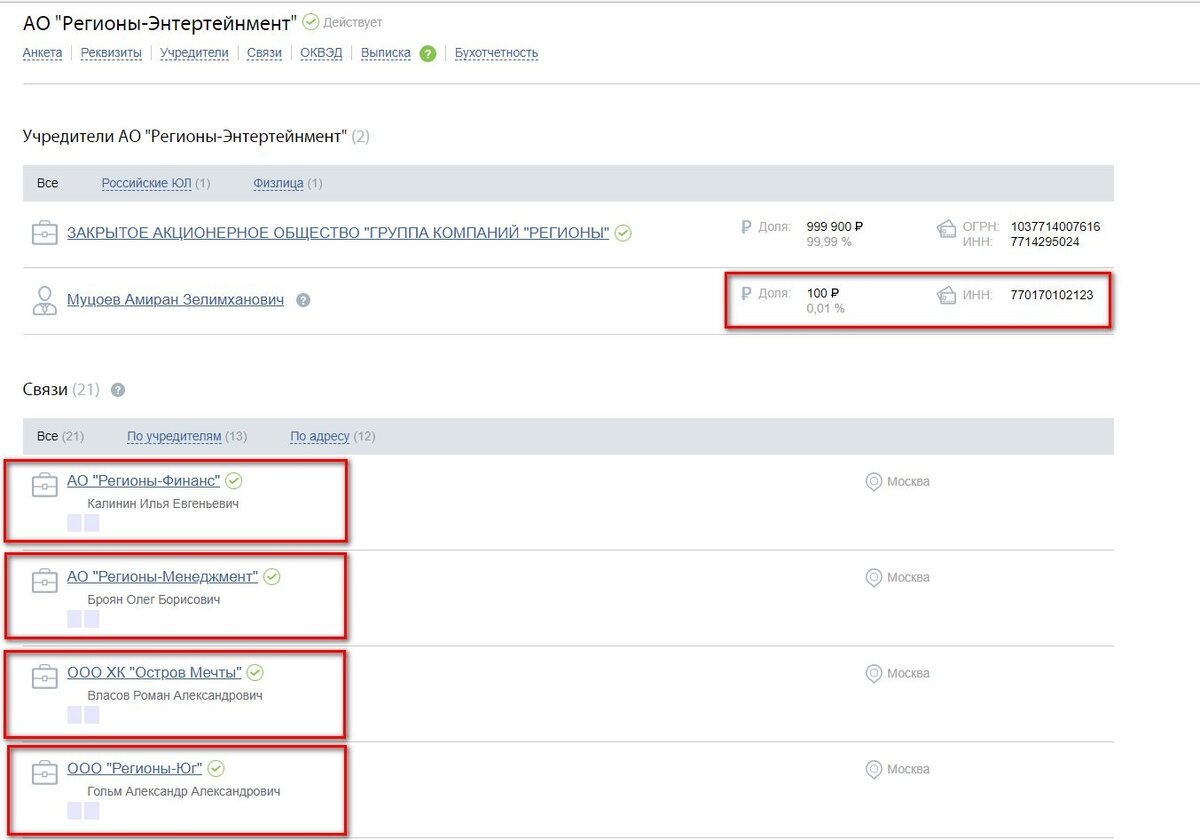Viewport: 1200px width, 840px height.
Task: Jump to the Связи header link
Action: point(265,53)
